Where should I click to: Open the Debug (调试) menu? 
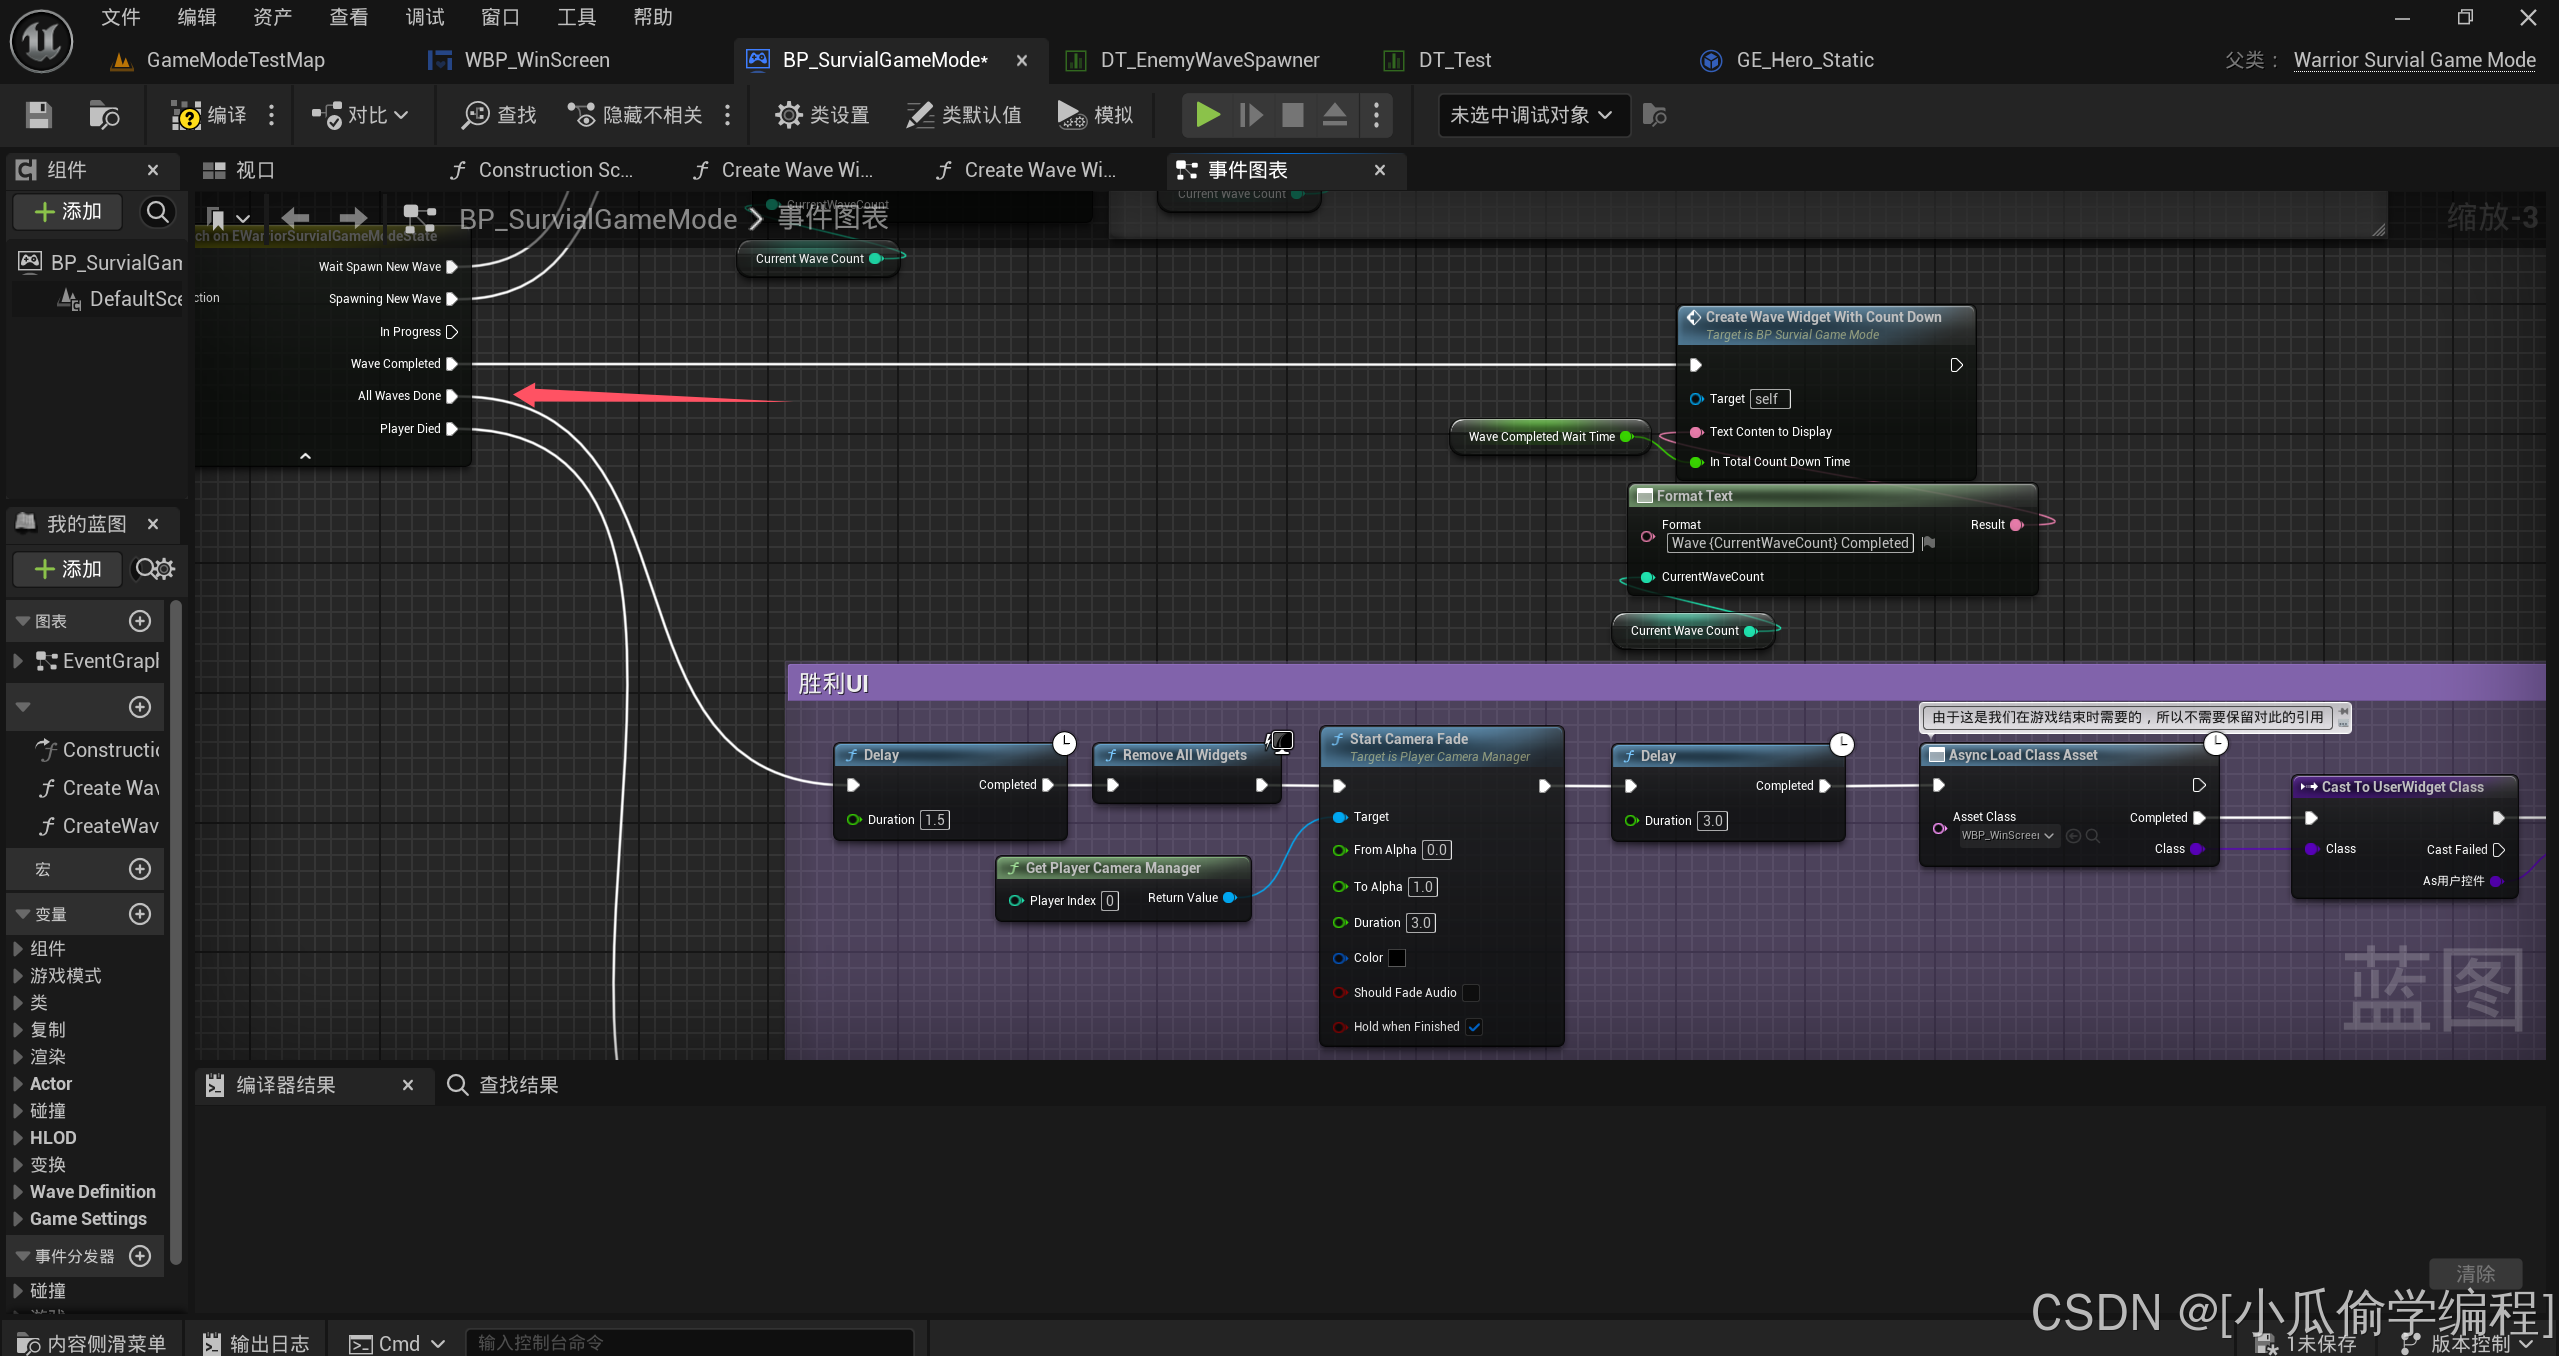tap(424, 17)
